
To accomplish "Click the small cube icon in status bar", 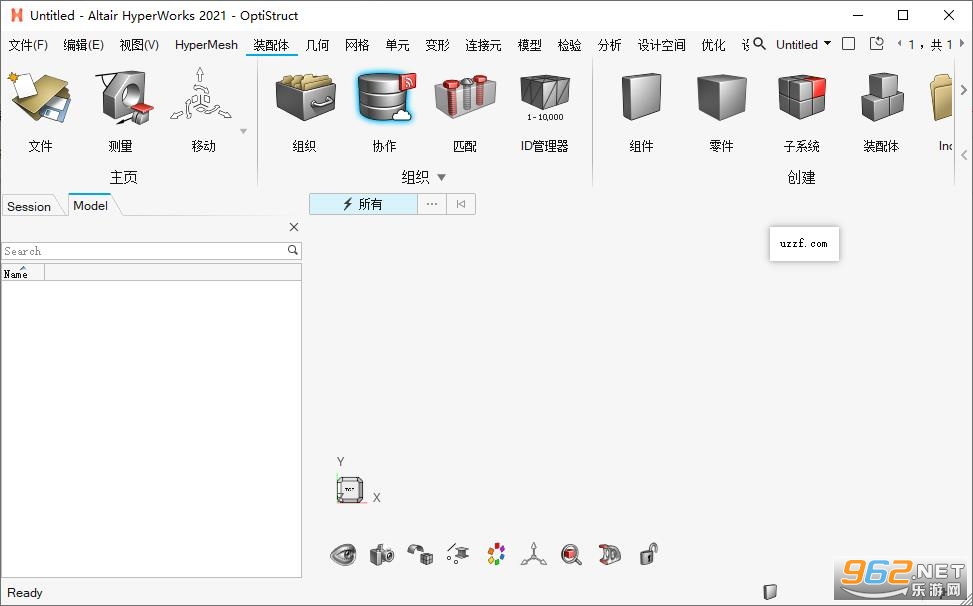I will 770,590.
